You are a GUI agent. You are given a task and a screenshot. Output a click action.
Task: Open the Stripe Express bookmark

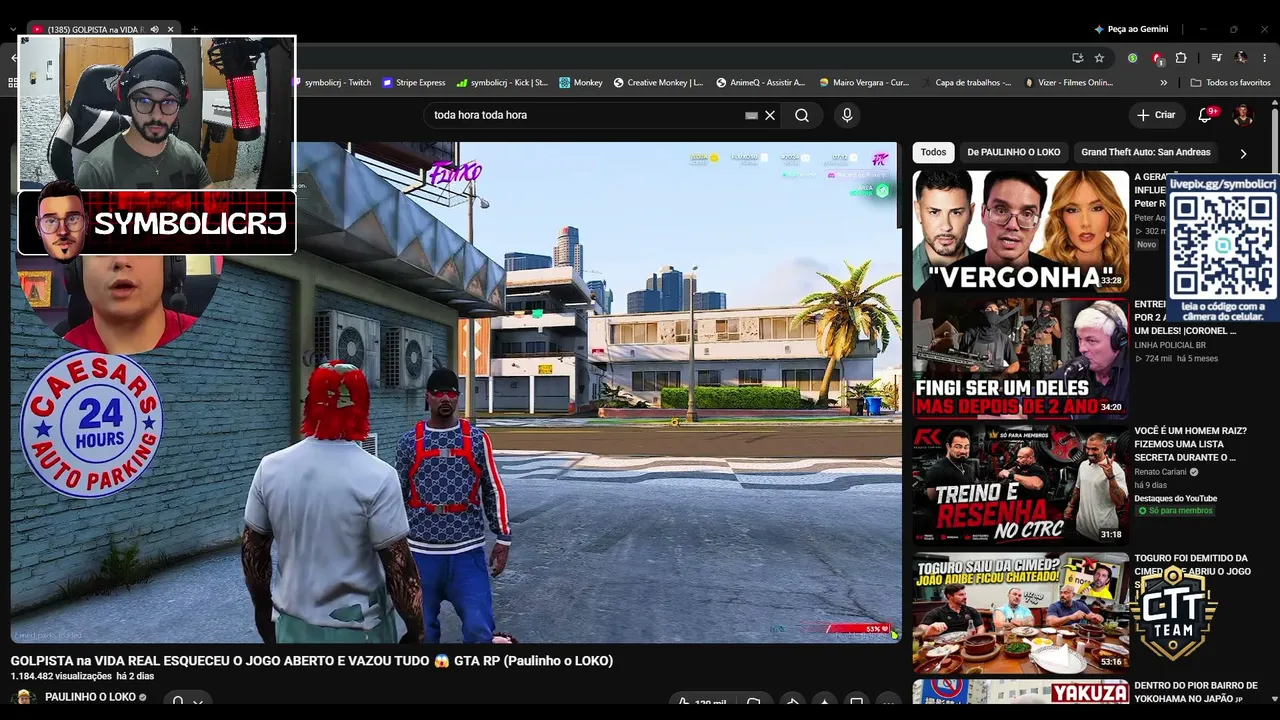click(x=414, y=83)
